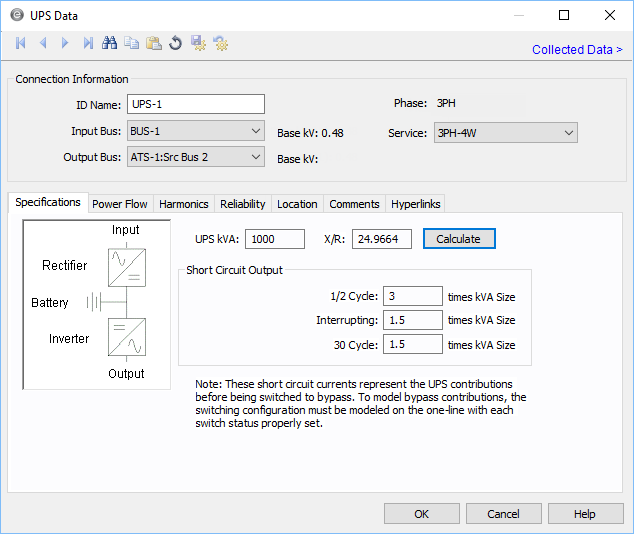Click the OK button
The width and height of the screenshot is (634, 534).
click(x=421, y=513)
